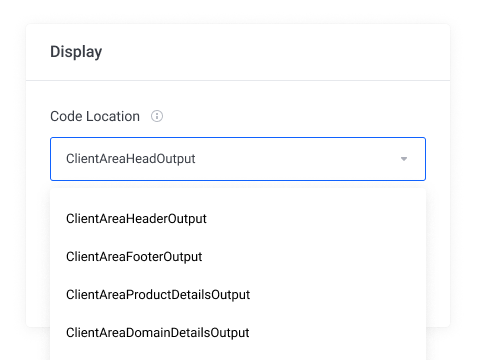
Task: Toggle the Code Location dropdown arrow
Action: click(x=404, y=159)
